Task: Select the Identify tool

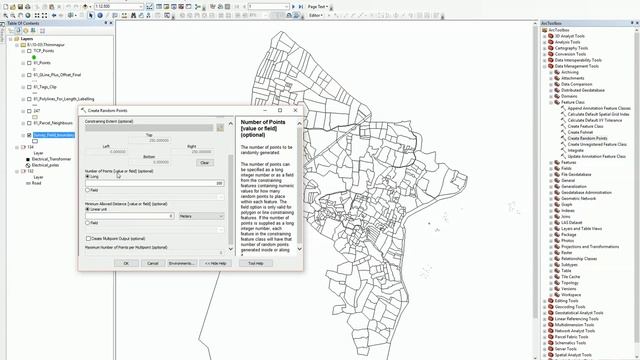Action: point(100,16)
